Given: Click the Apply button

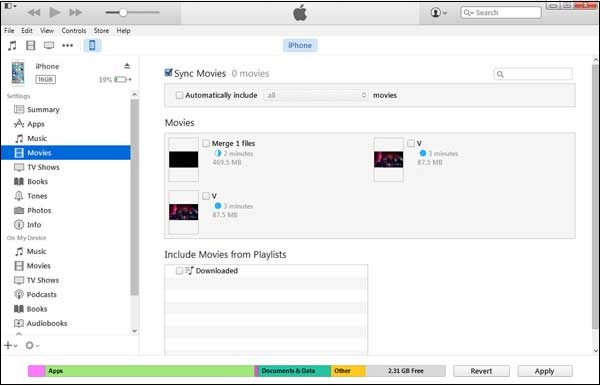Looking at the screenshot, I should 545,371.
